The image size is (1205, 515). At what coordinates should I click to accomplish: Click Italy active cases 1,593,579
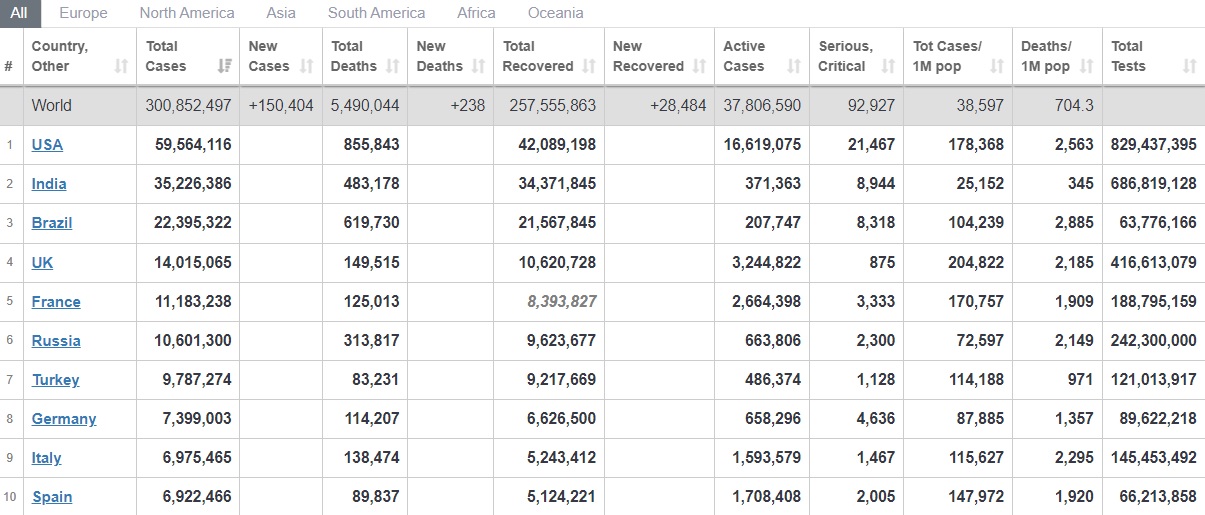(x=766, y=457)
